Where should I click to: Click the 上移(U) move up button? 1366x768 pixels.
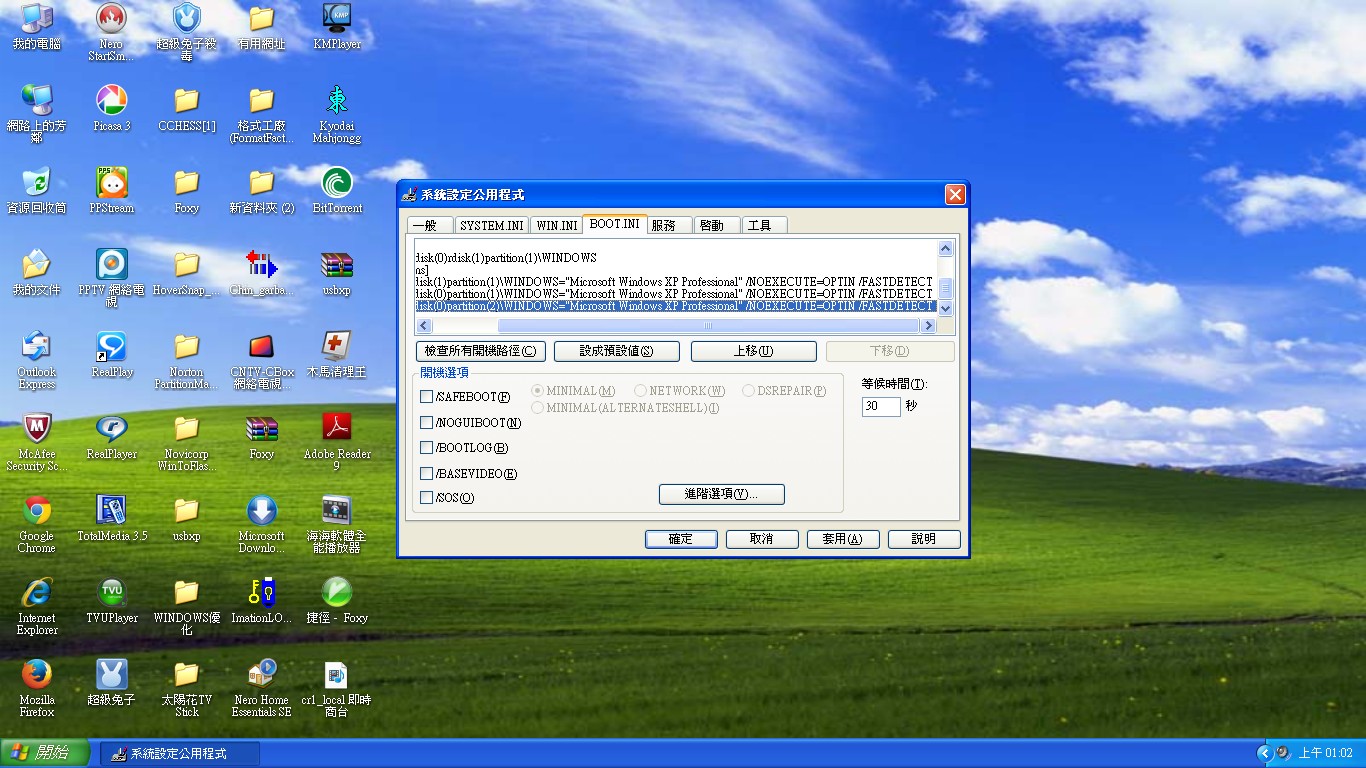pos(753,351)
